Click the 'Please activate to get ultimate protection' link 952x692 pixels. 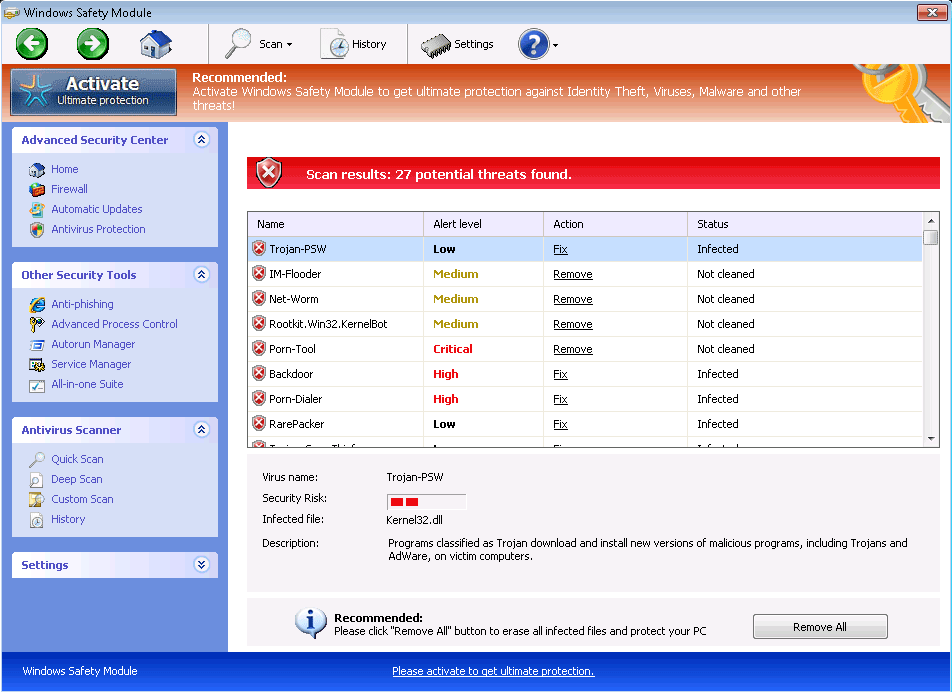pos(493,671)
